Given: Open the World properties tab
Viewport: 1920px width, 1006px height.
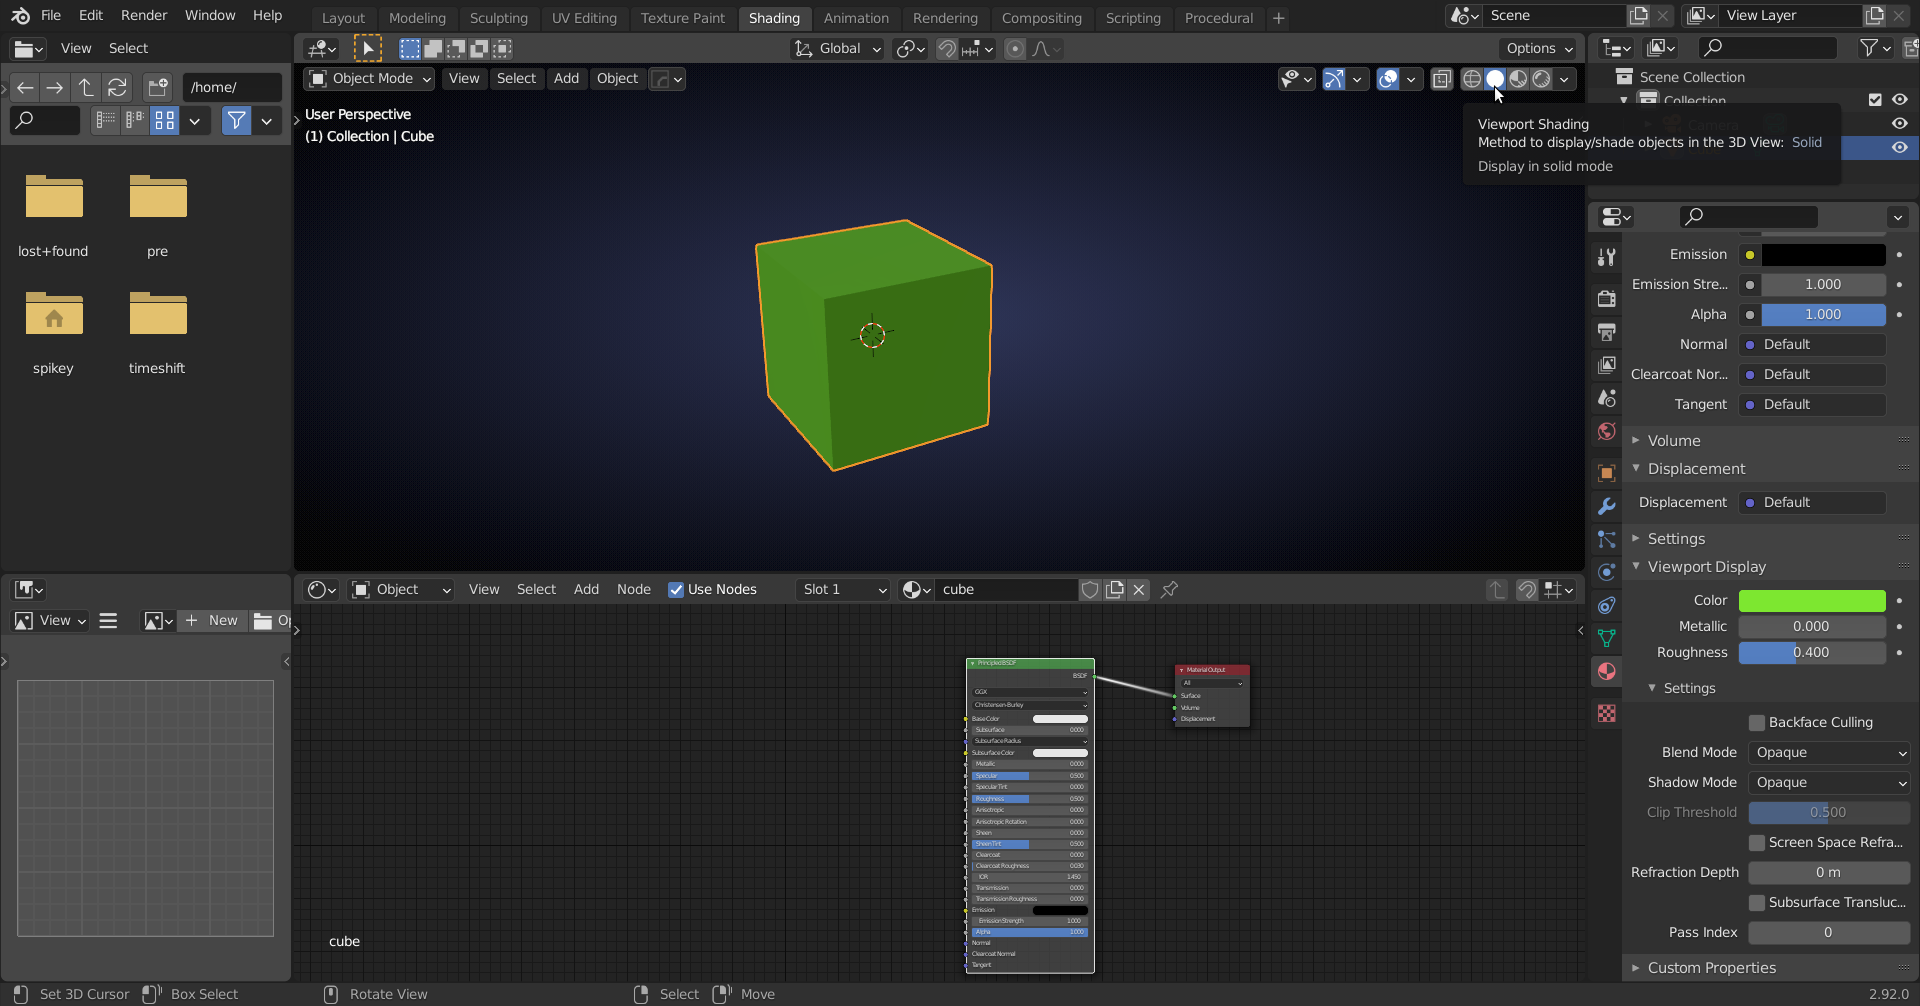Looking at the screenshot, I should point(1607,431).
